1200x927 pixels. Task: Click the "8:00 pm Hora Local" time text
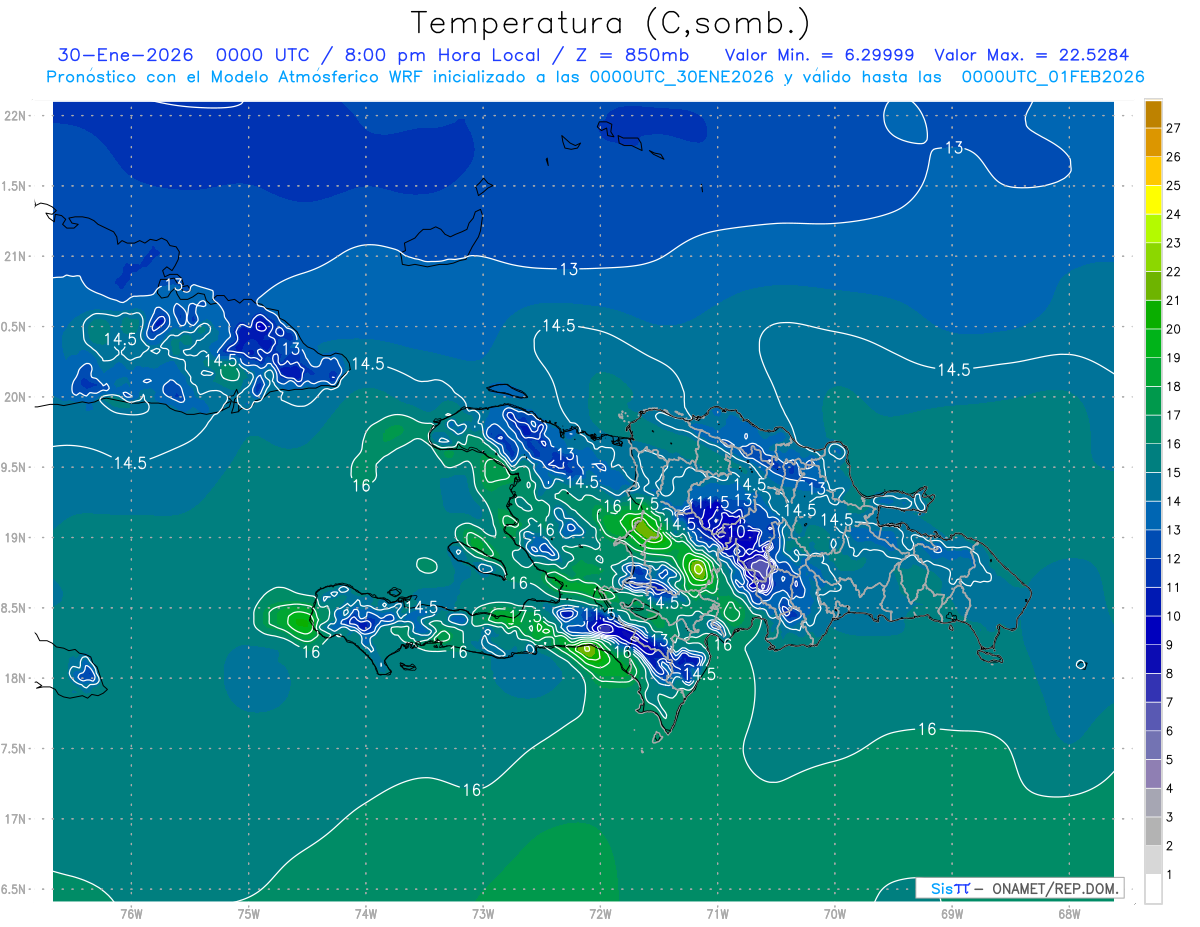pos(443,55)
